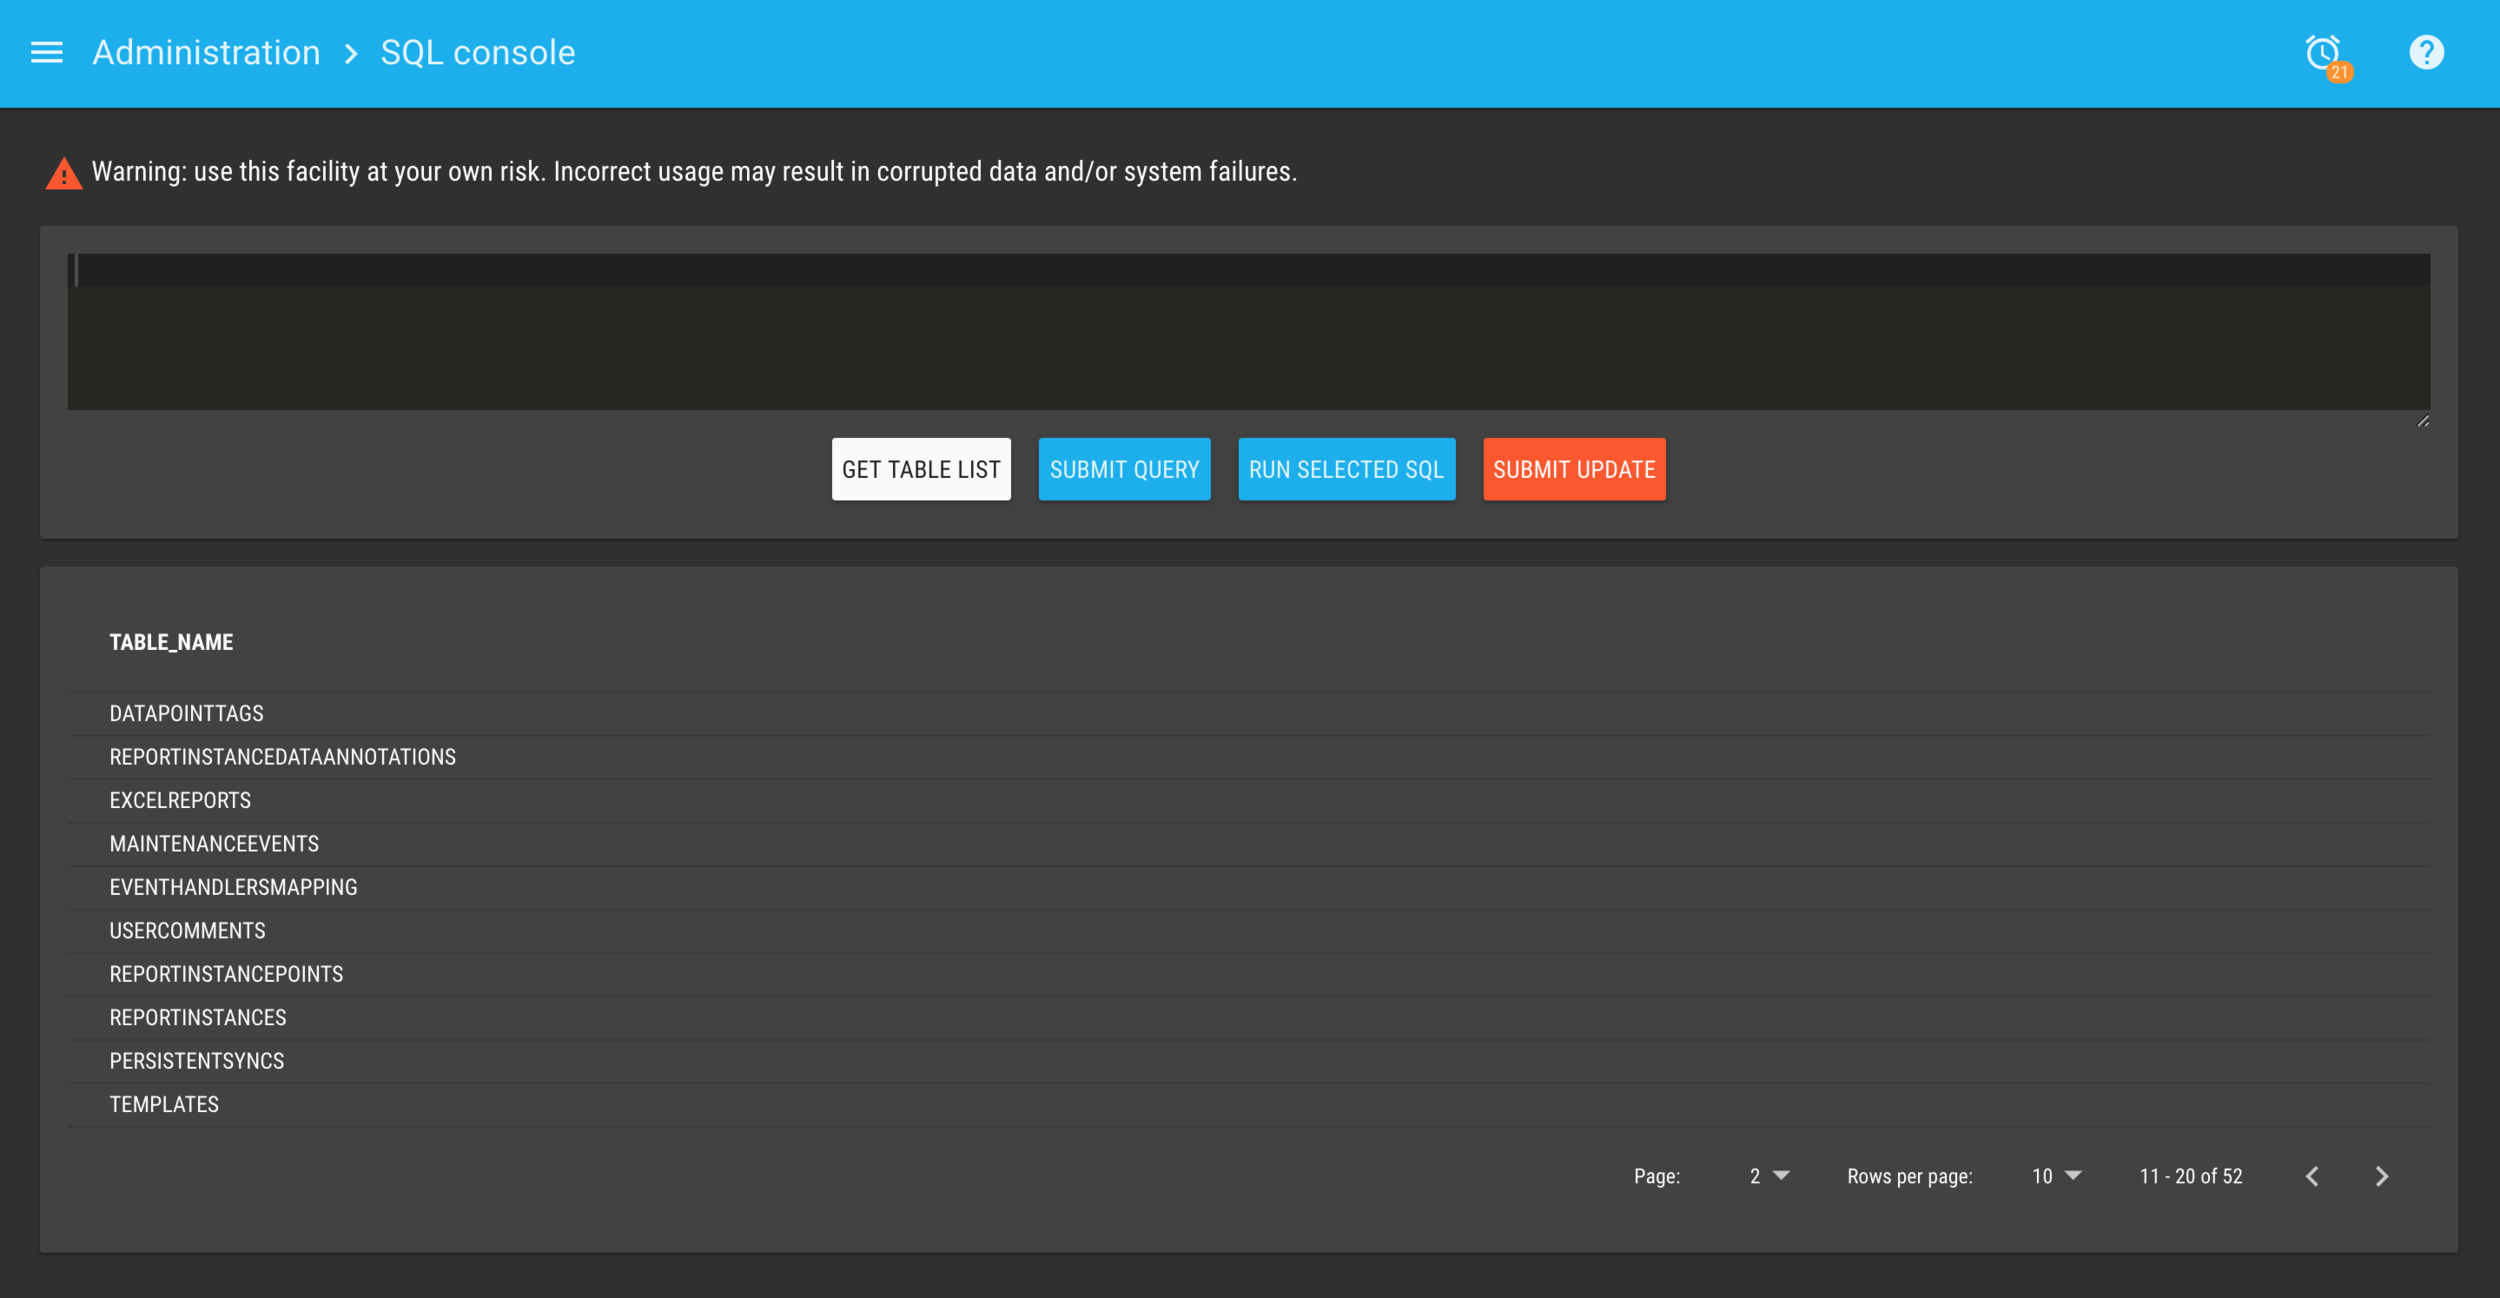Click the page forward navigation arrow
This screenshot has width=2500, height=1298.
[2383, 1176]
